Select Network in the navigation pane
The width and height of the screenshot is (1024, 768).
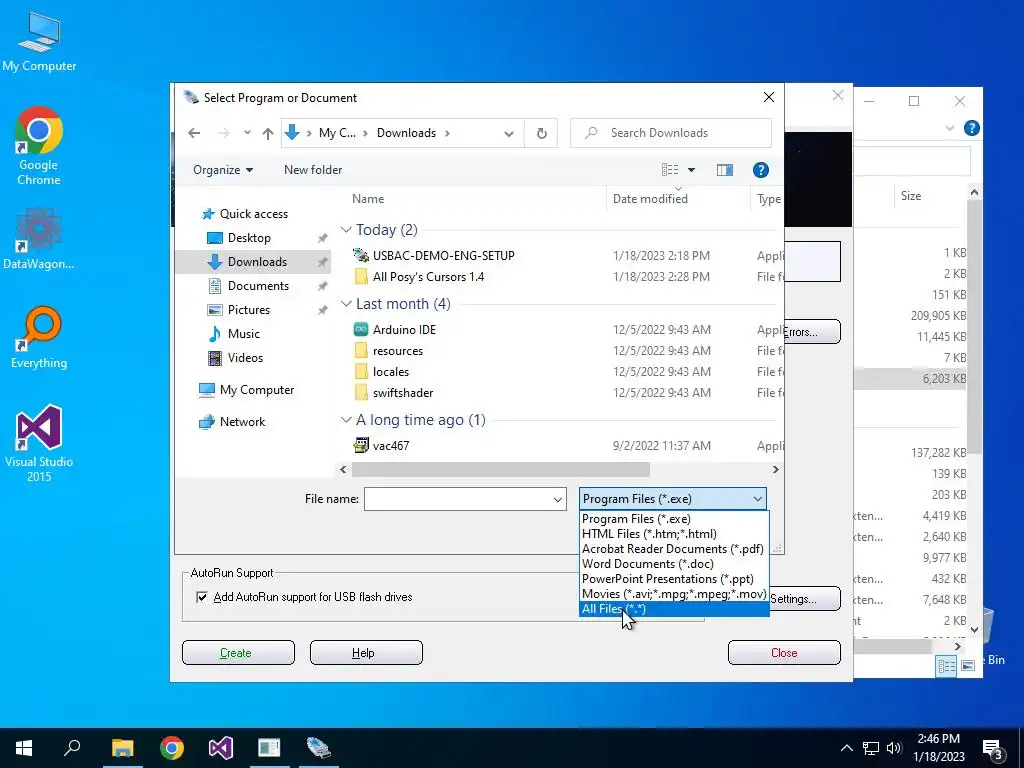[242, 422]
